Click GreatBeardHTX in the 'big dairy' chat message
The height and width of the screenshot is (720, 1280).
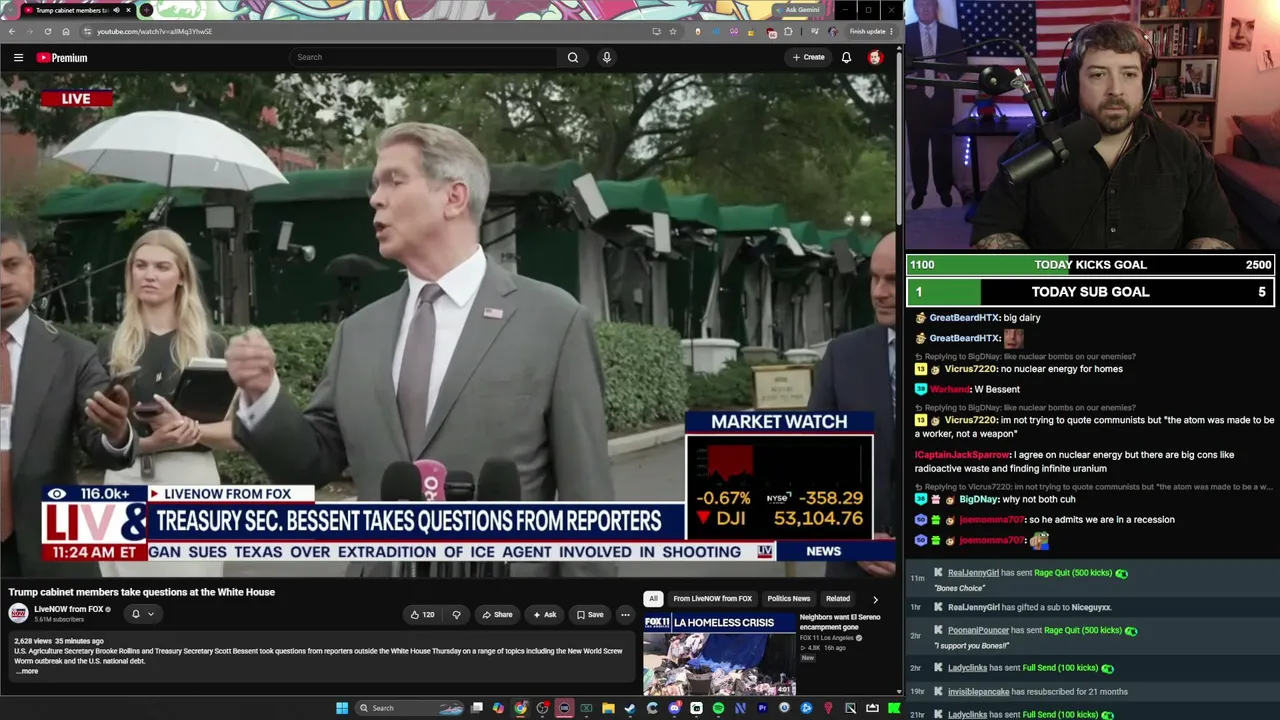964,318
